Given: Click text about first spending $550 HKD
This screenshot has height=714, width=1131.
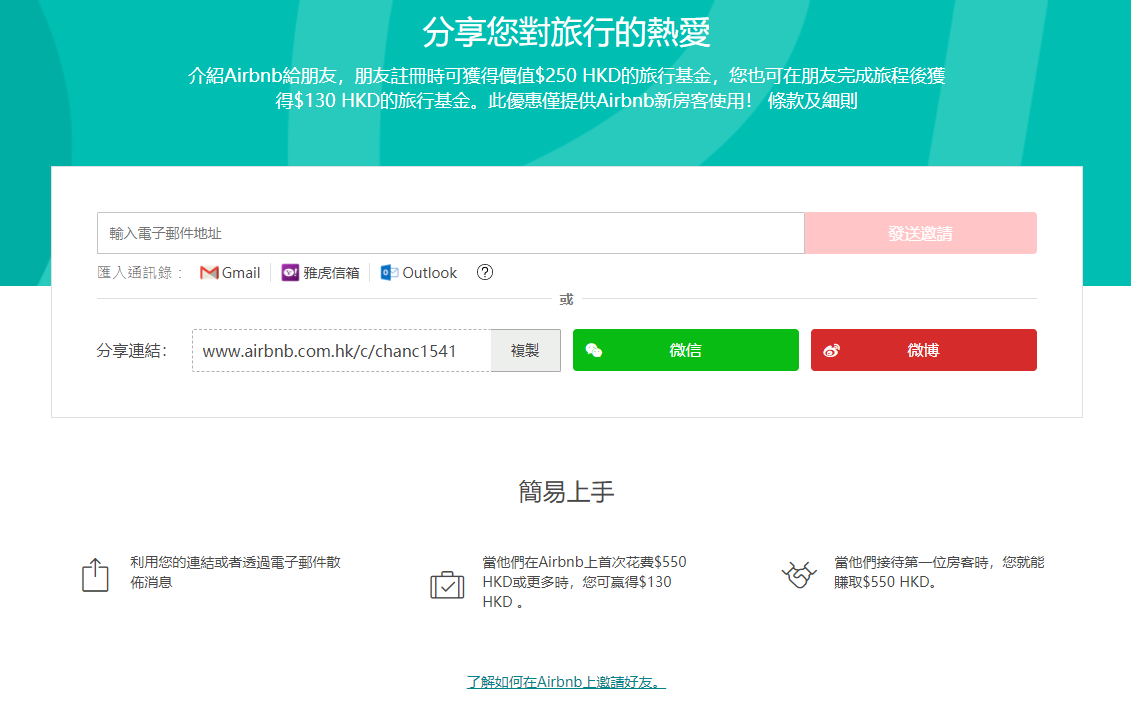Looking at the screenshot, I should pyautogui.click(x=584, y=581).
